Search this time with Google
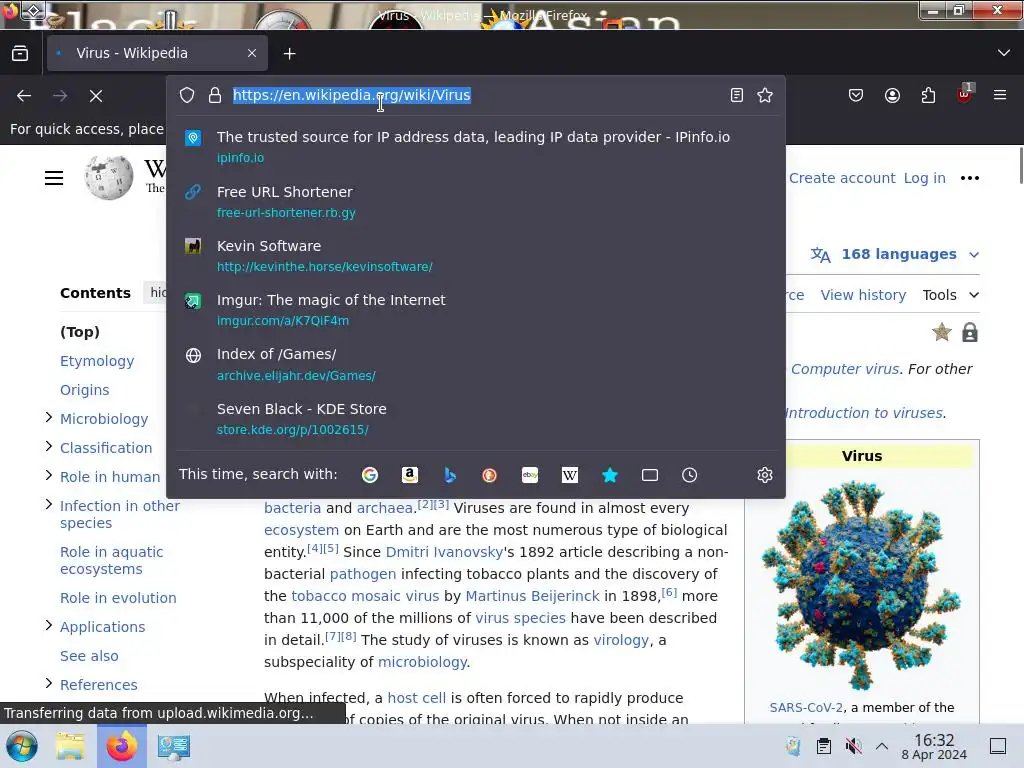This screenshot has height=768, width=1024. click(370, 475)
